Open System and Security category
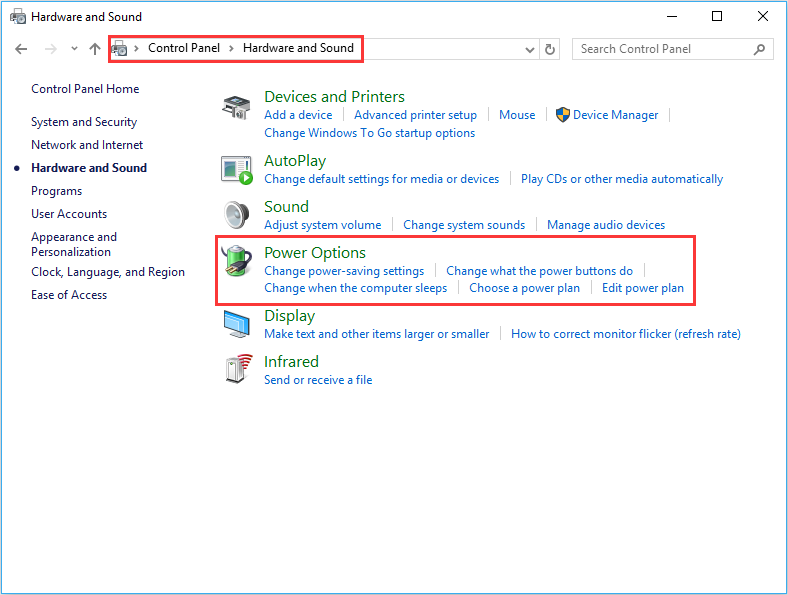 (84, 122)
